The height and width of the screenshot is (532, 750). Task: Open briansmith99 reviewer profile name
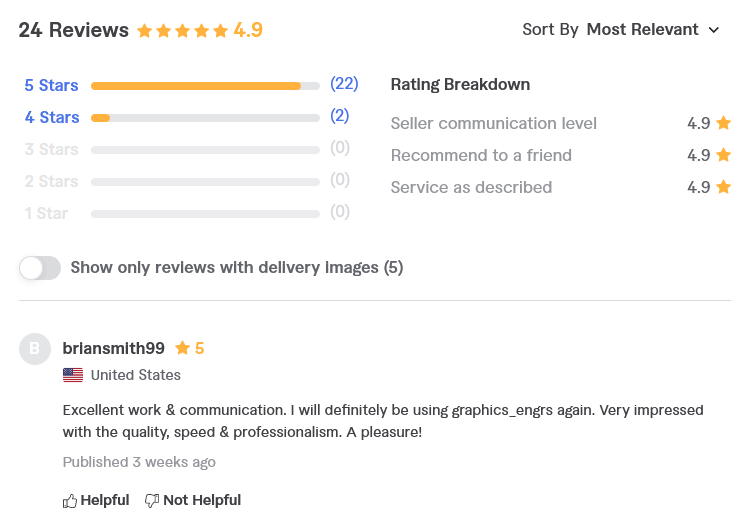pos(114,348)
